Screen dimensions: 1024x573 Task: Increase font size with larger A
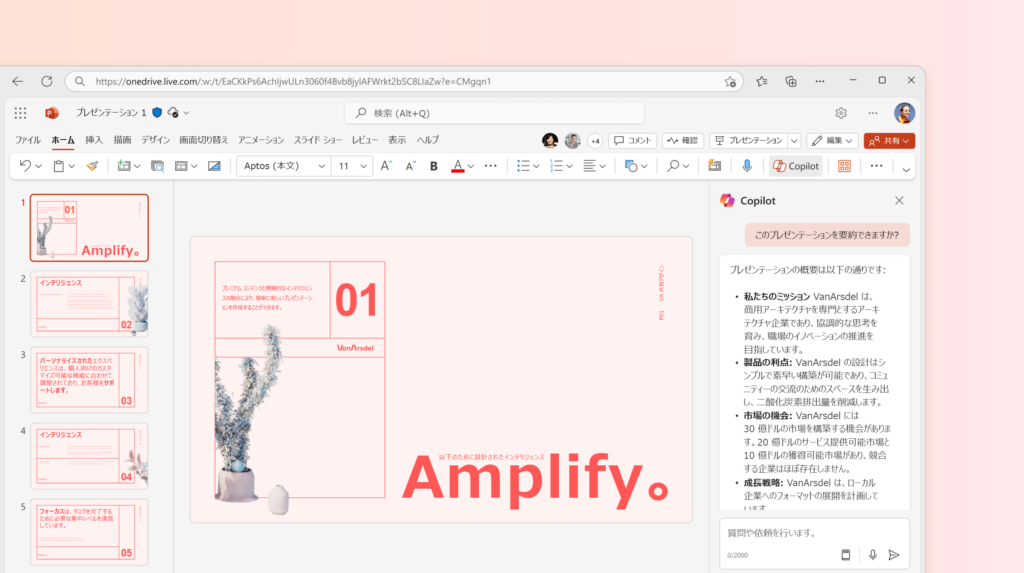pos(386,166)
